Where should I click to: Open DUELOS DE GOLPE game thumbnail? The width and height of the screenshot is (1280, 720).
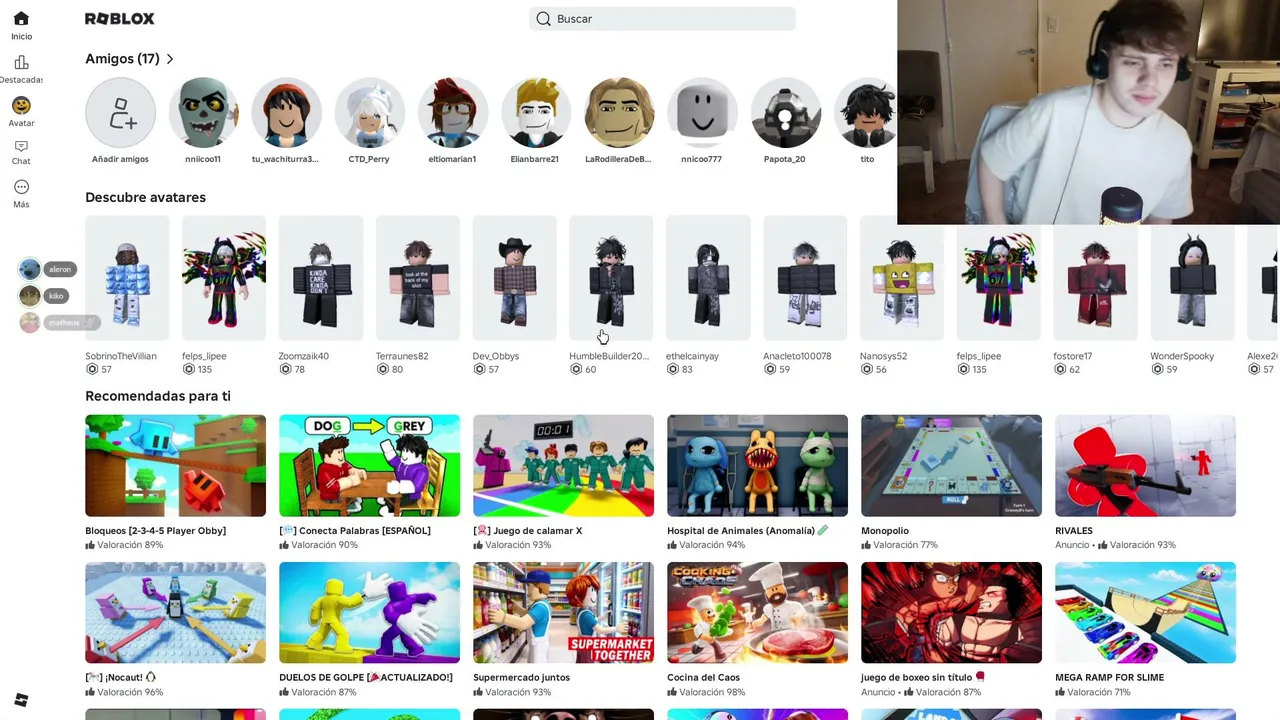tap(369, 612)
